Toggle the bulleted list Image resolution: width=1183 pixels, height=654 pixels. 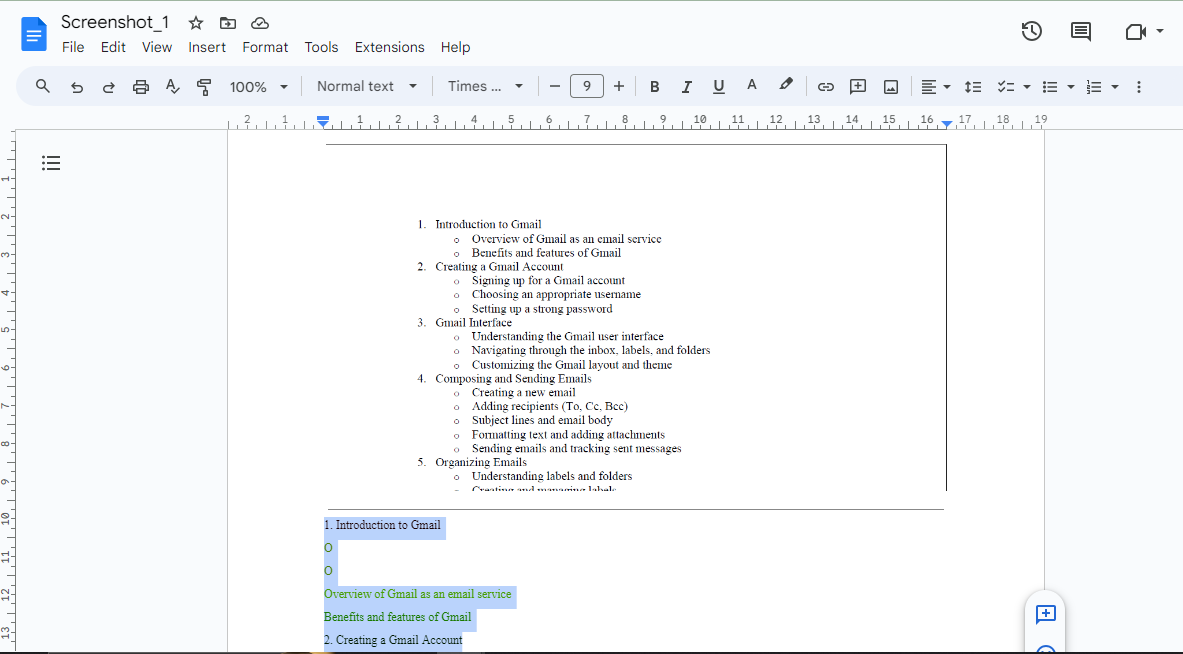[x=1049, y=87]
